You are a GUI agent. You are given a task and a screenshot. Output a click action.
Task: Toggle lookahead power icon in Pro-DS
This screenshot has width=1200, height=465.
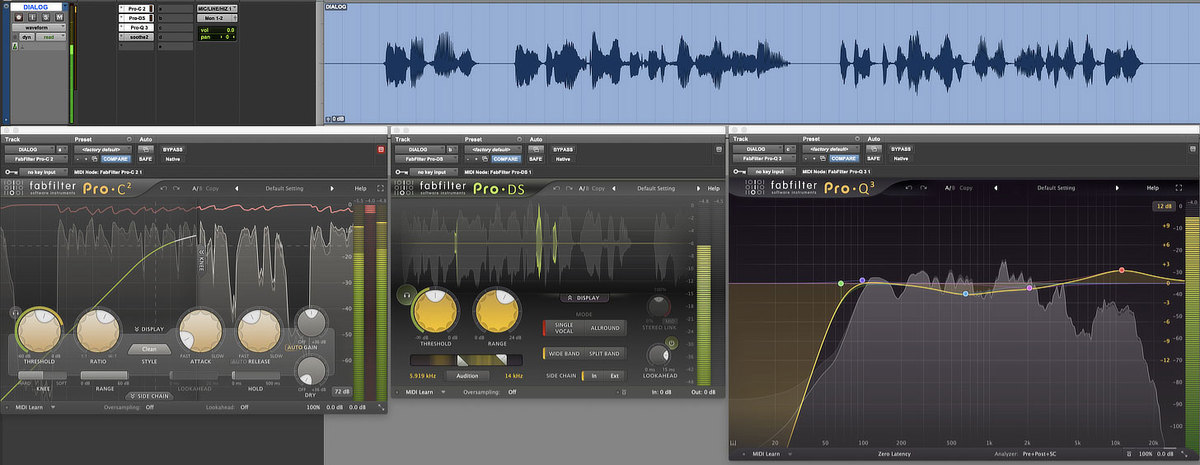pyautogui.click(x=671, y=343)
